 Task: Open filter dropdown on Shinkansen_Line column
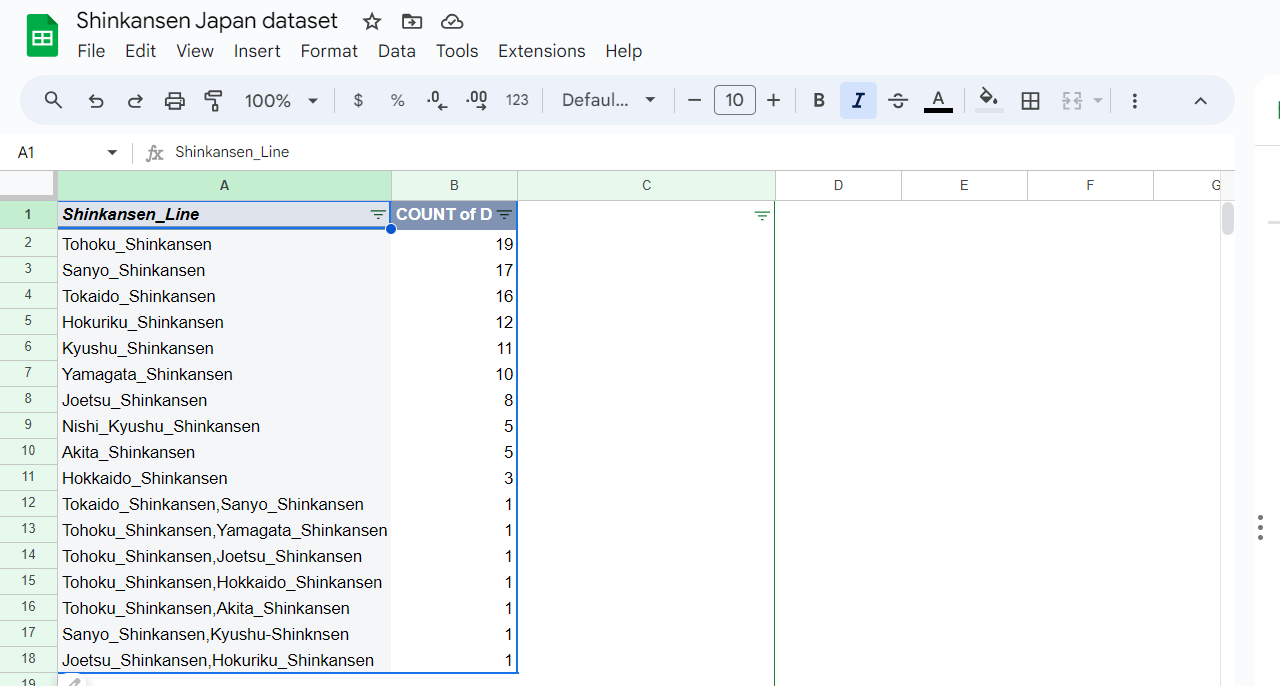pyautogui.click(x=377, y=215)
